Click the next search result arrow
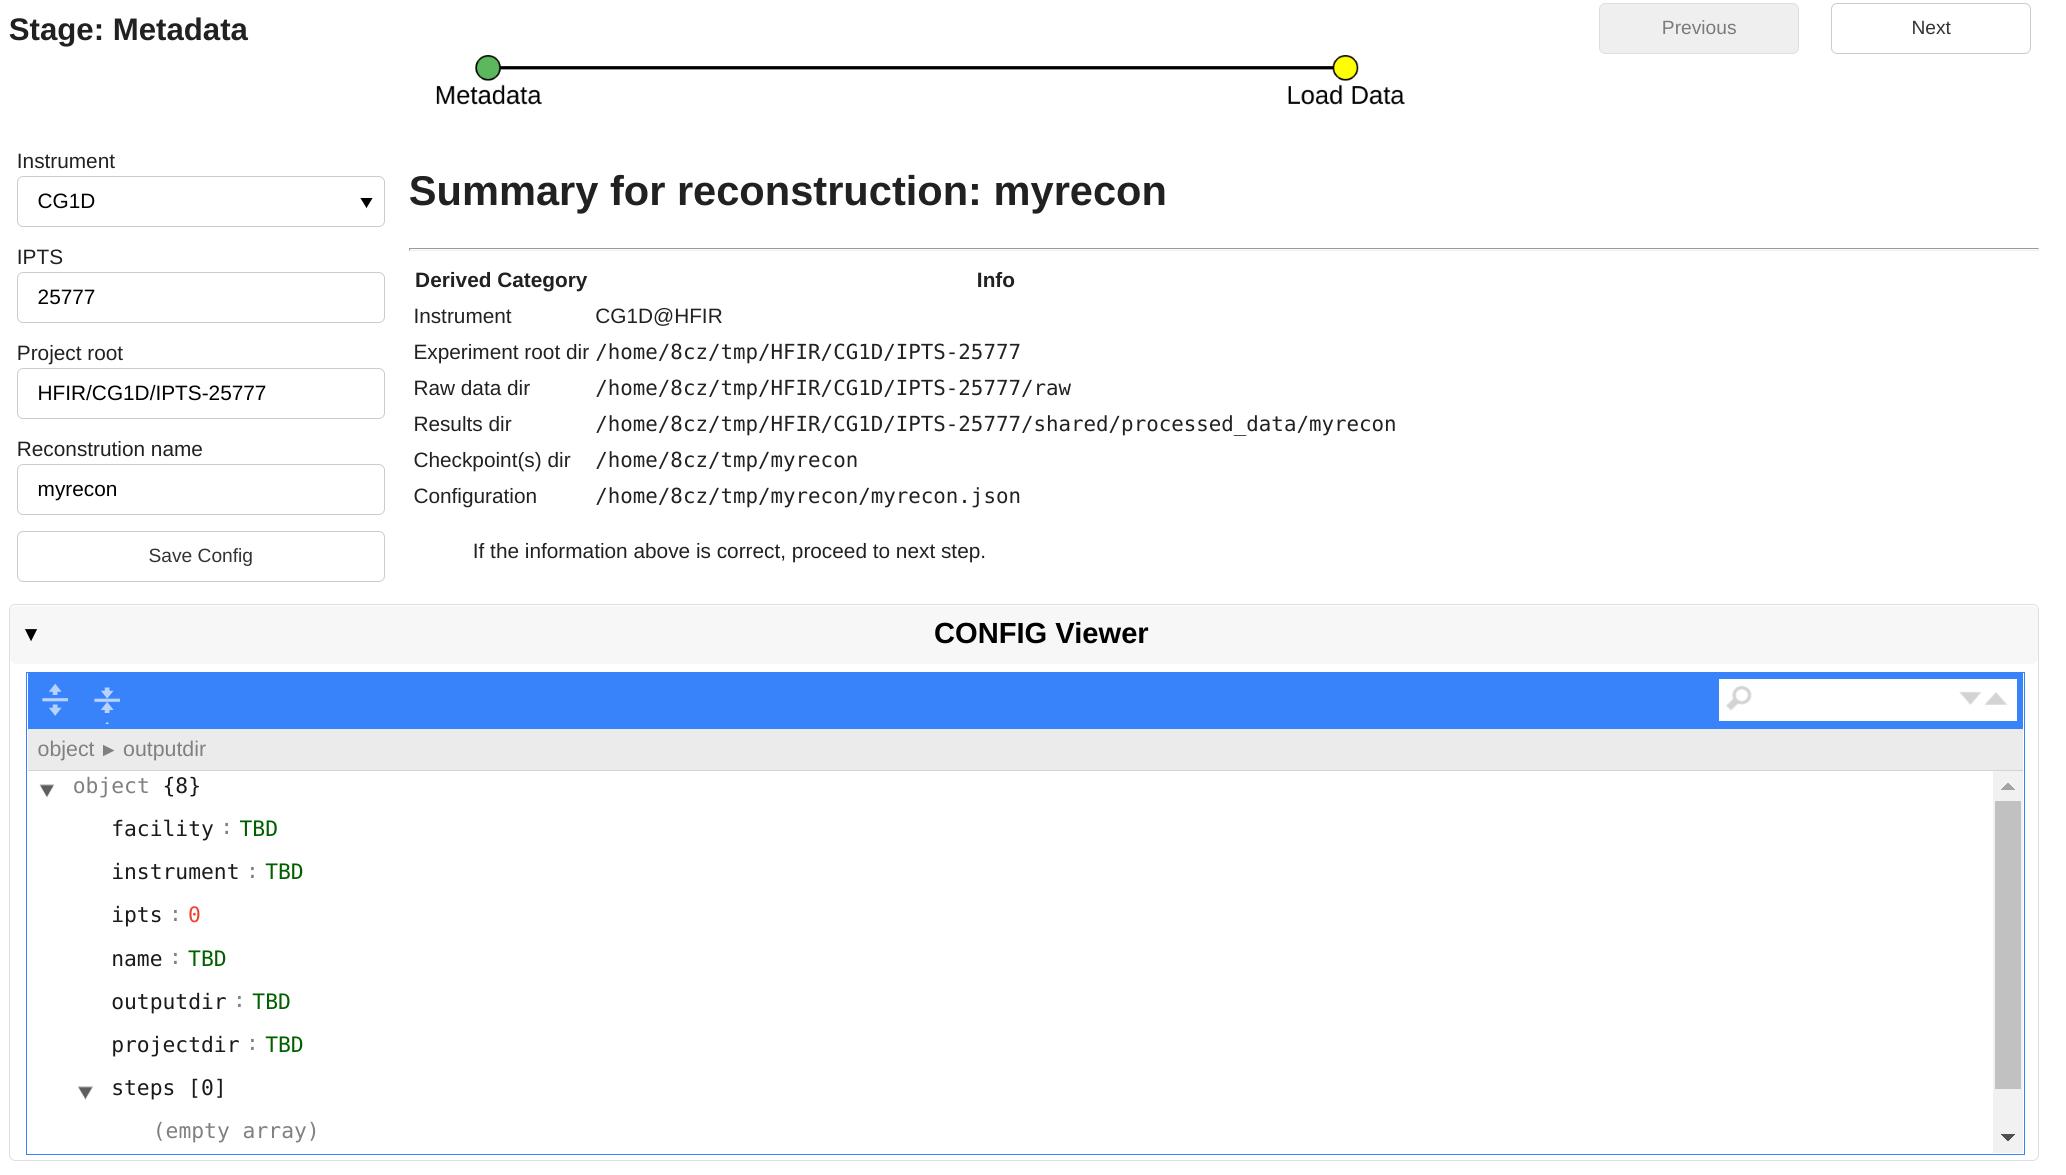This screenshot has width=2066, height=1175. [x=1969, y=698]
